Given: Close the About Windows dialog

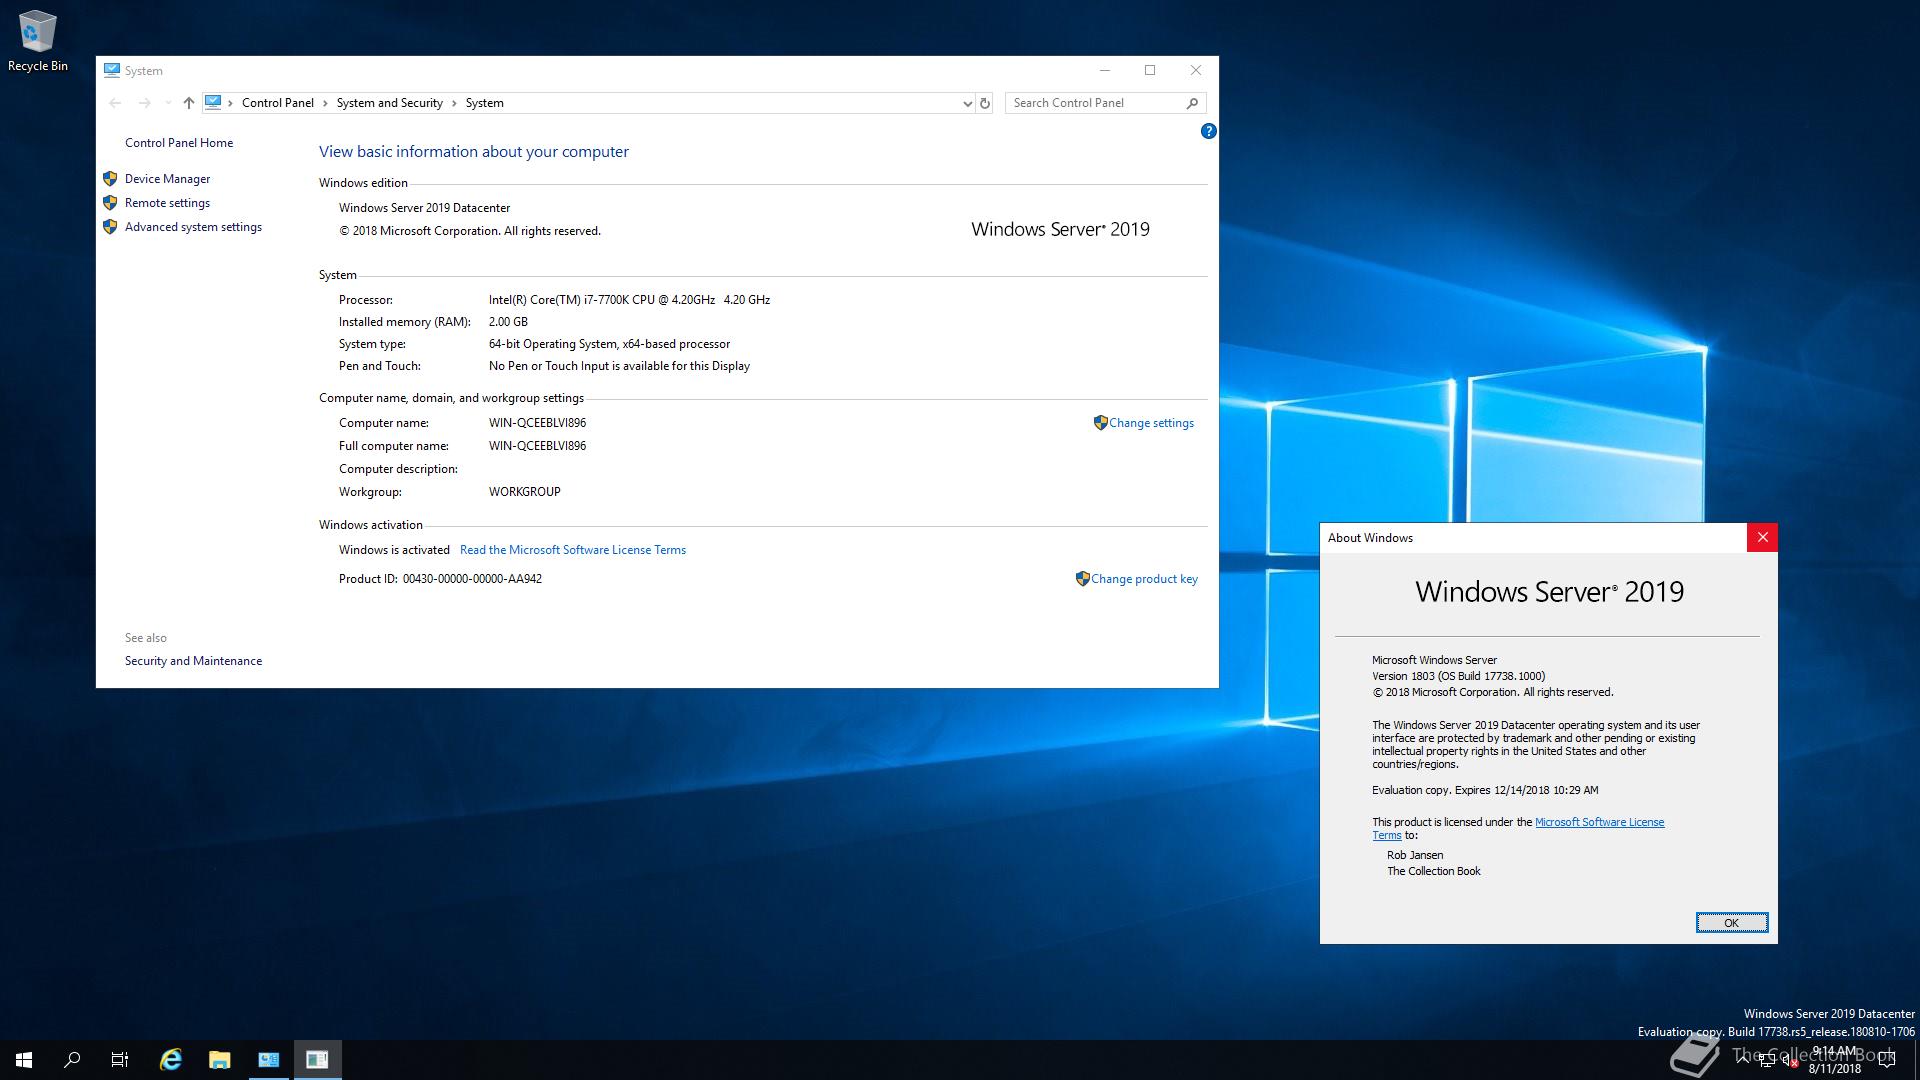Looking at the screenshot, I should tap(1762, 538).
